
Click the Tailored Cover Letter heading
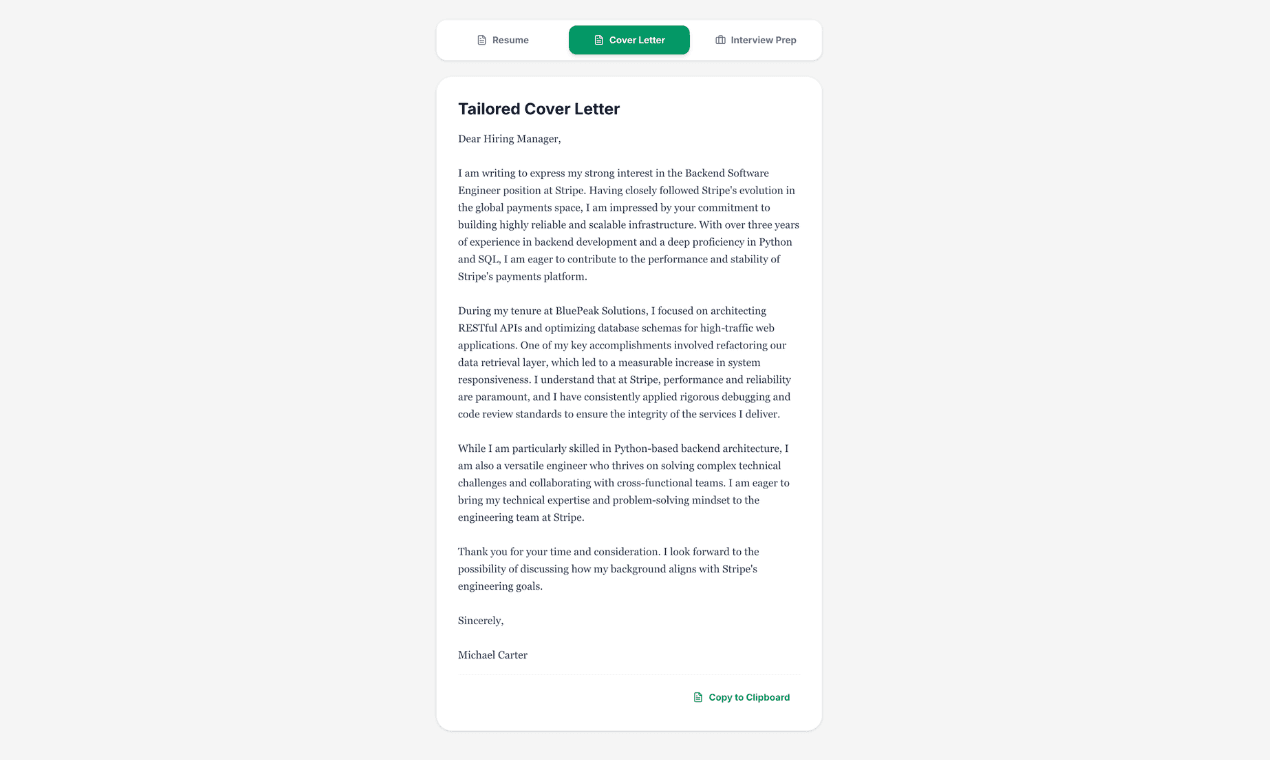(539, 108)
